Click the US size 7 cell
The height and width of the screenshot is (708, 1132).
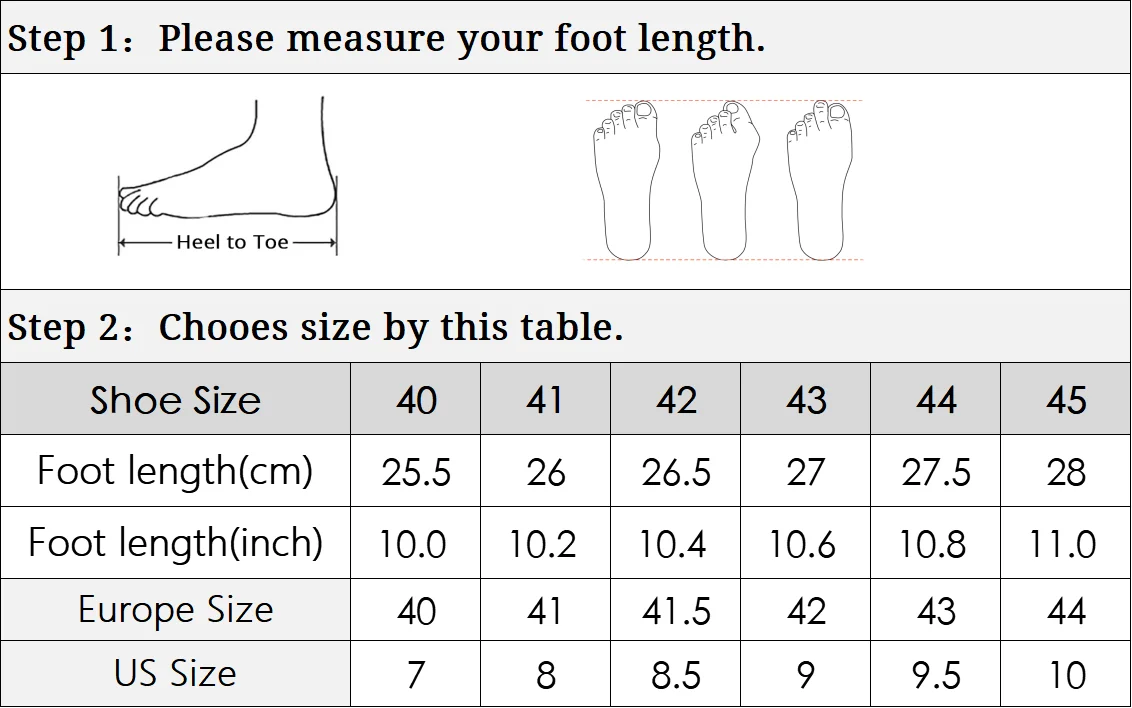point(416,673)
